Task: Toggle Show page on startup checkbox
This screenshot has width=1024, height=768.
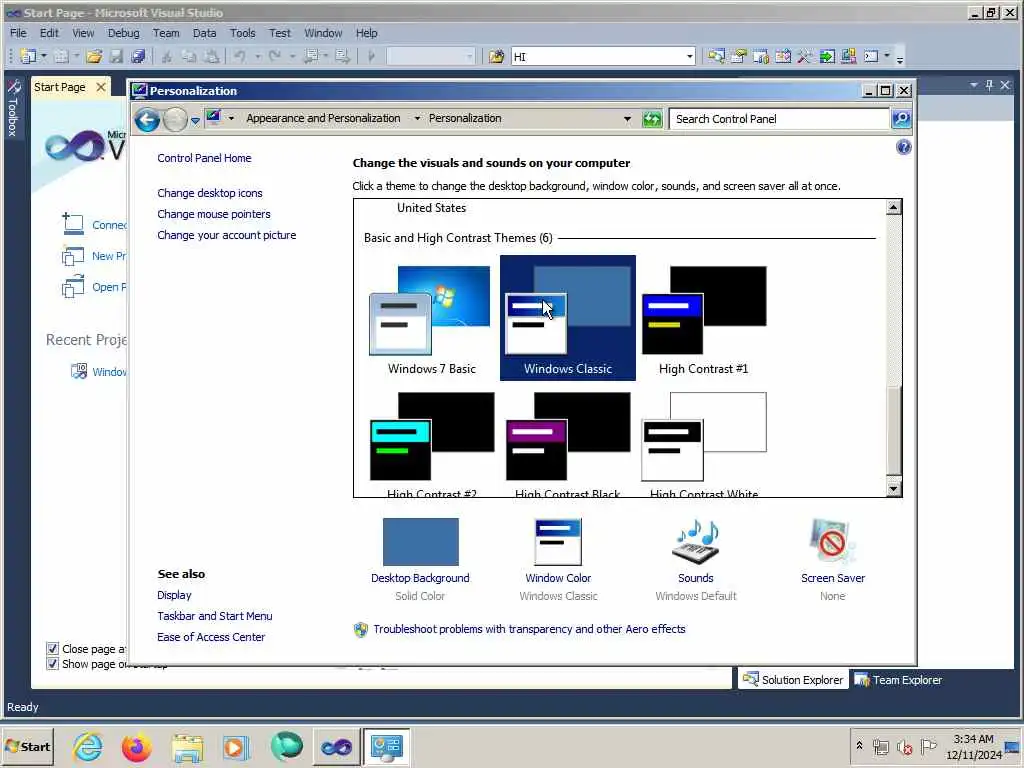Action: pyautogui.click(x=52, y=664)
